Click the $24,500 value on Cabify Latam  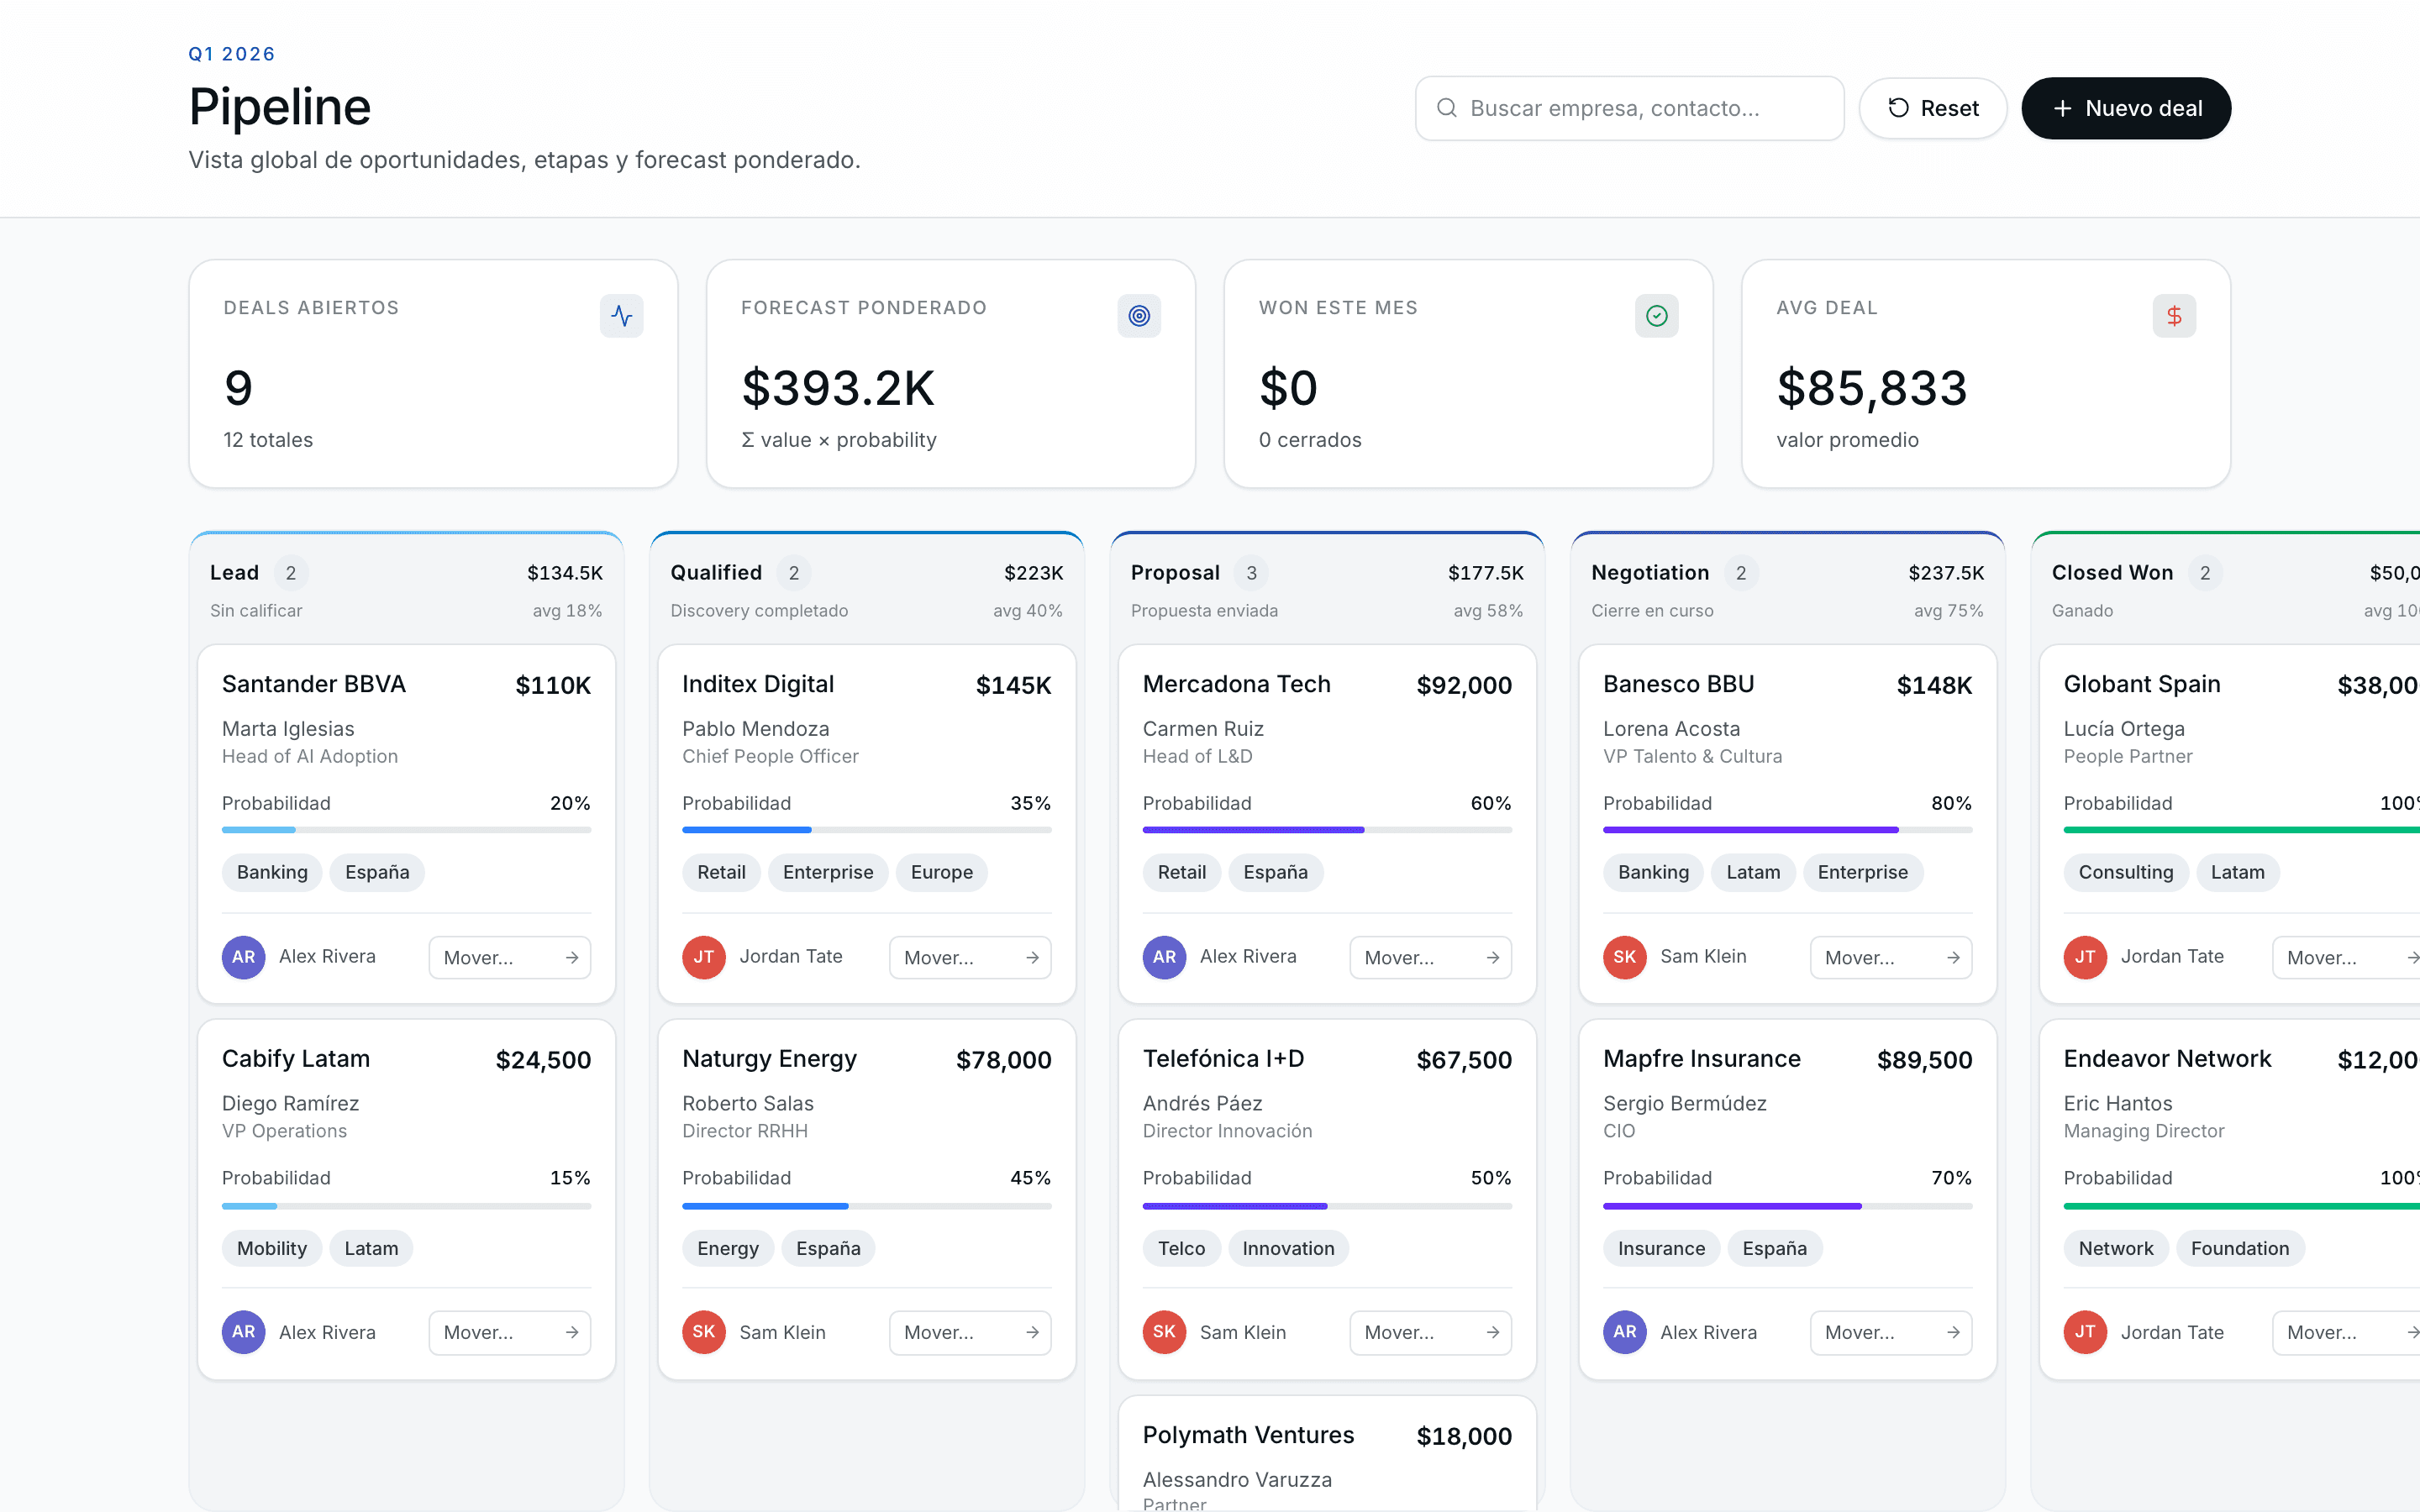click(543, 1060)
